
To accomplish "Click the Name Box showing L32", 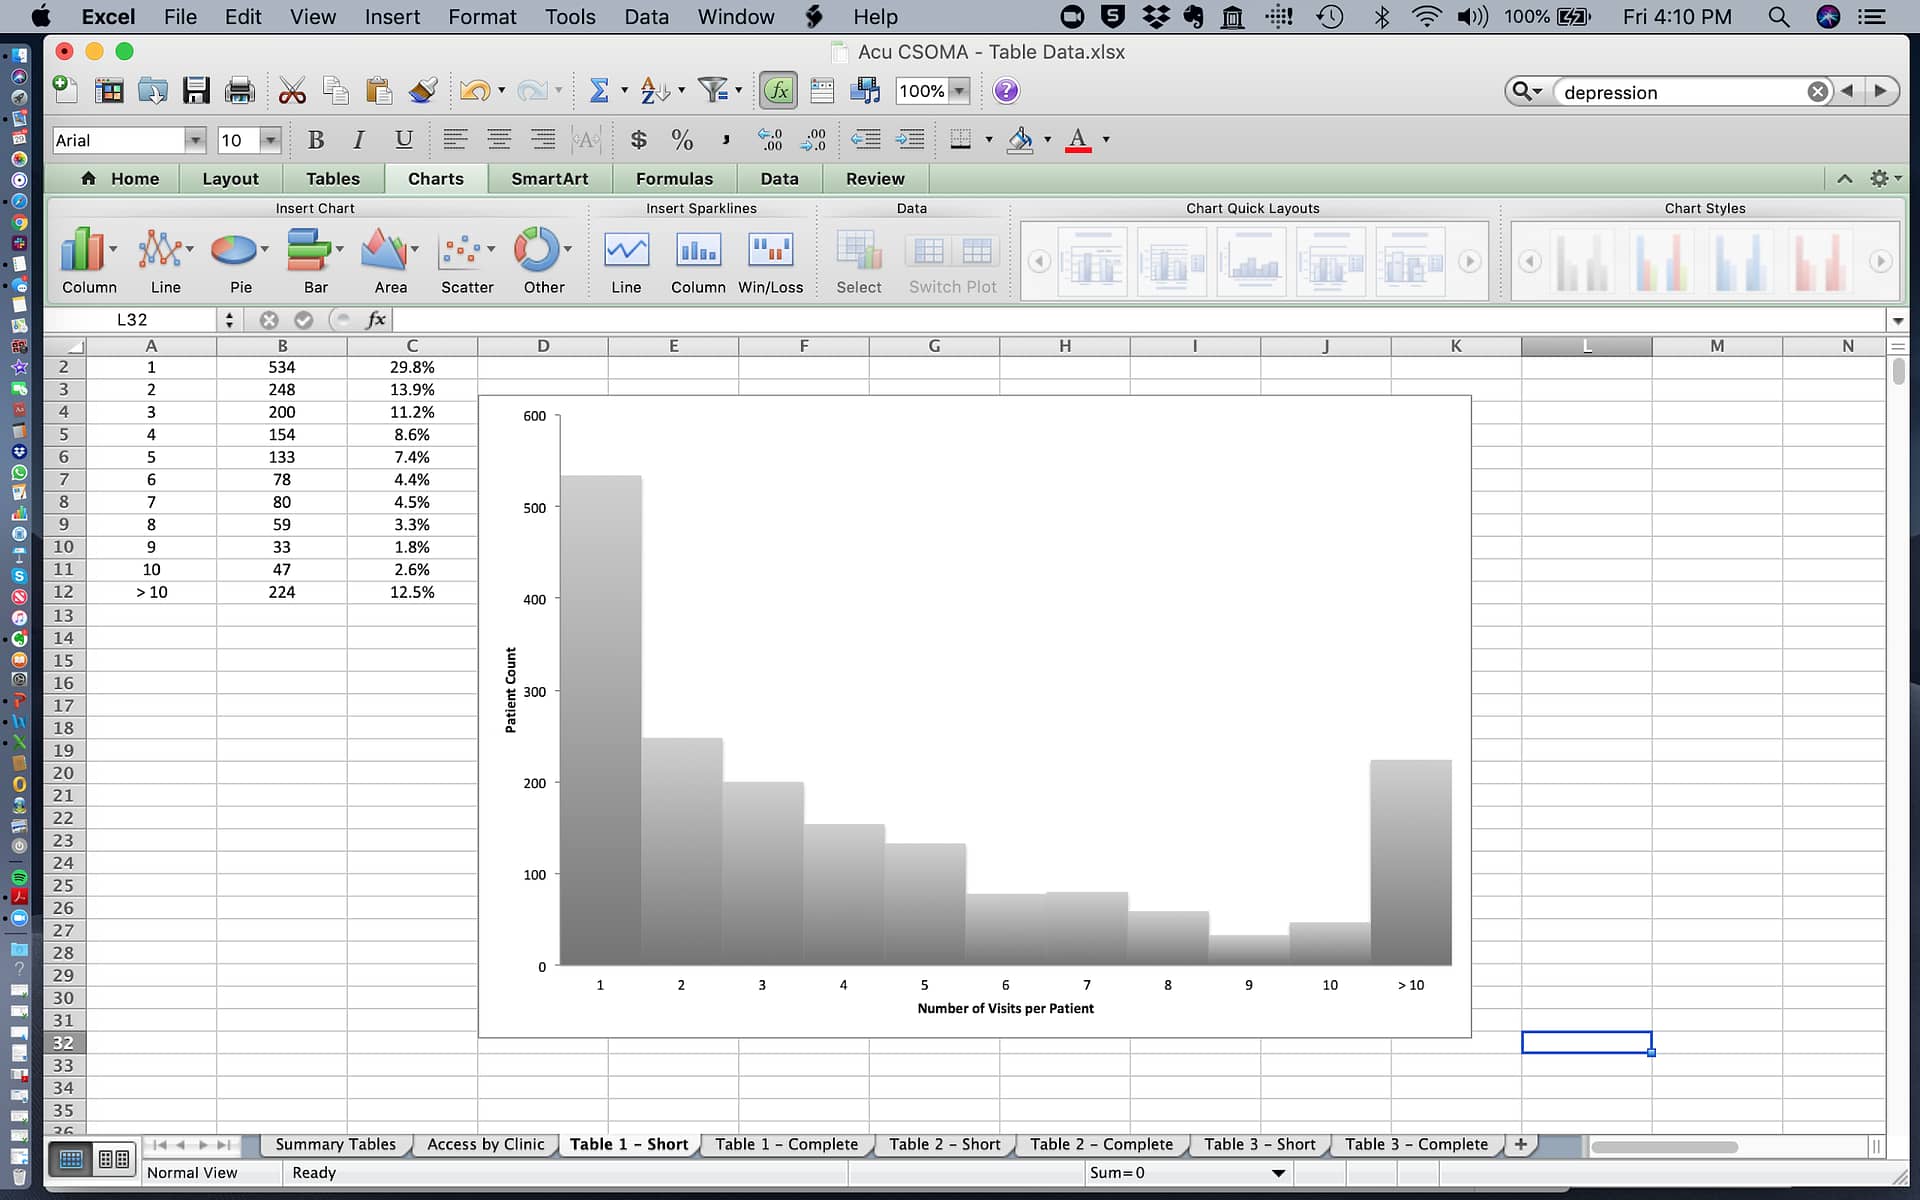I will click(x=132, y=320).
